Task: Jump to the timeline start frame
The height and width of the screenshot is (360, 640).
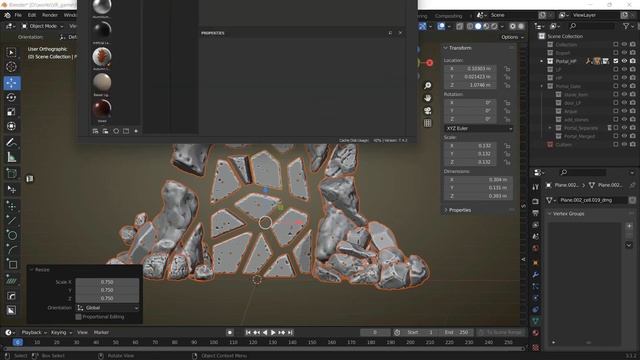Action: (x=248, y=333)
